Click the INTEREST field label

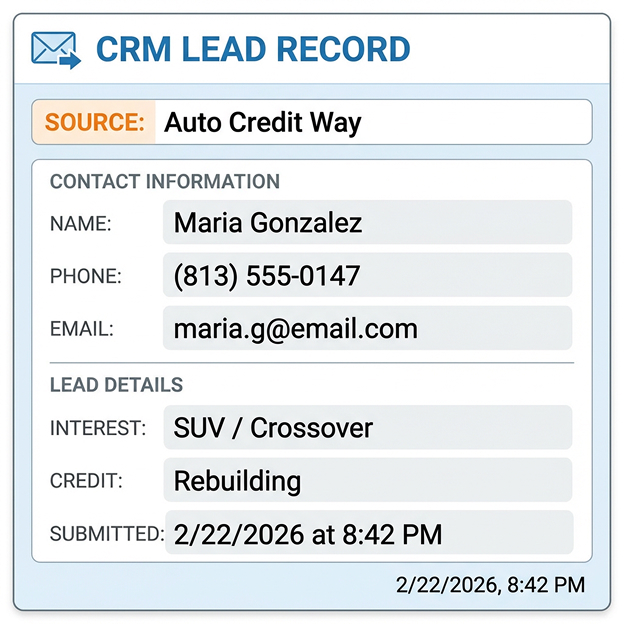[x=98, y=429]
